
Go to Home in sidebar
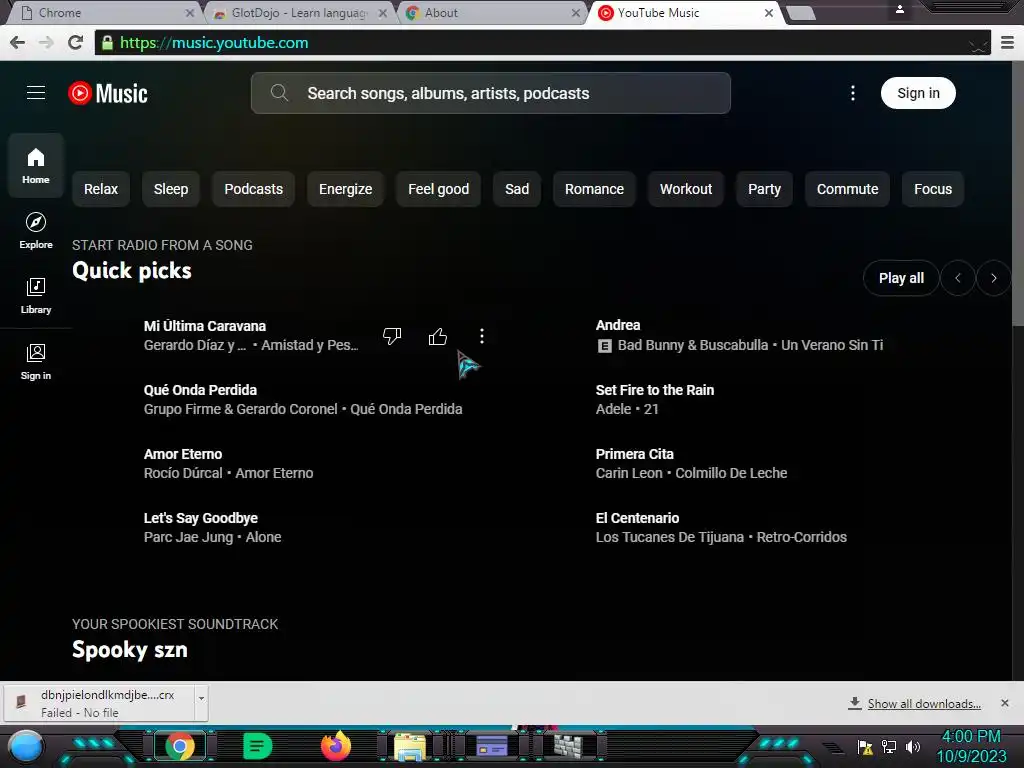click(x=36, y=166)
